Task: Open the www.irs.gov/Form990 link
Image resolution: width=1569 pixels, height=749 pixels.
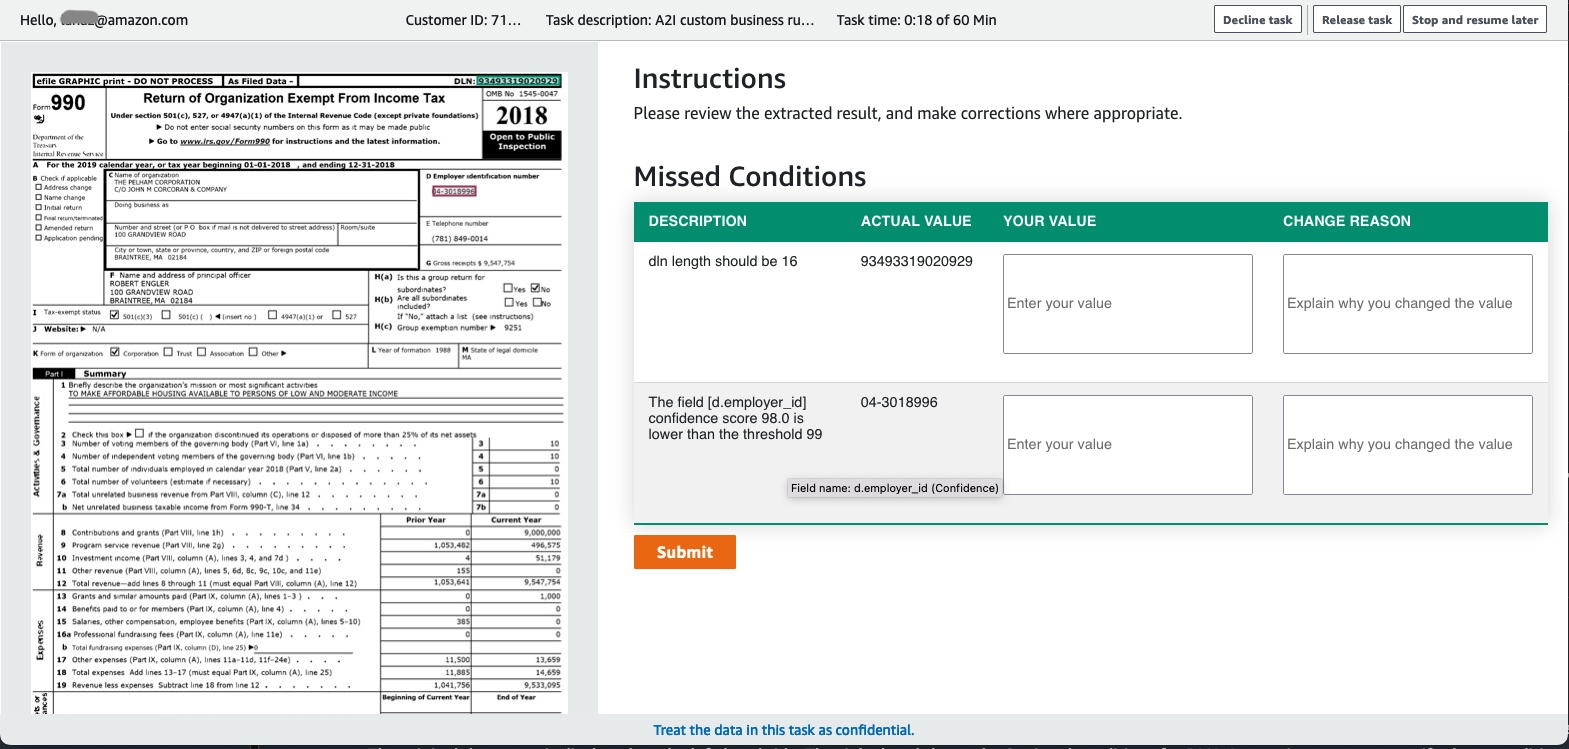Action: (x=225, y=142)
